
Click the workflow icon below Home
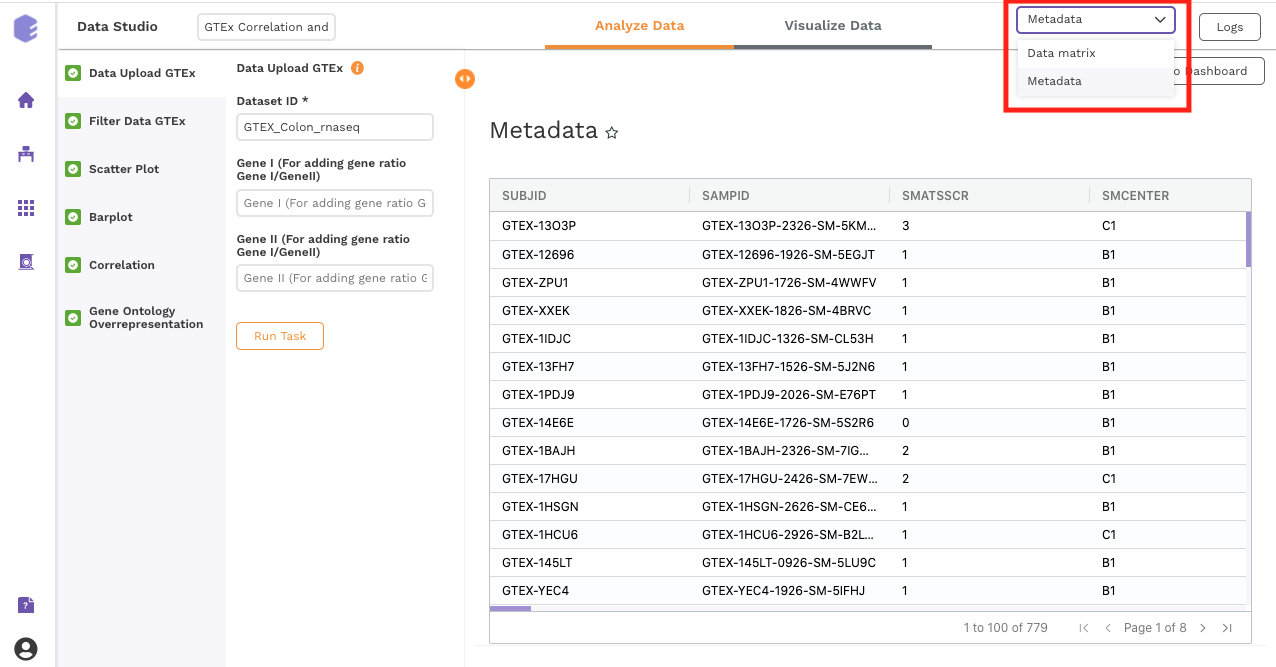25,154
